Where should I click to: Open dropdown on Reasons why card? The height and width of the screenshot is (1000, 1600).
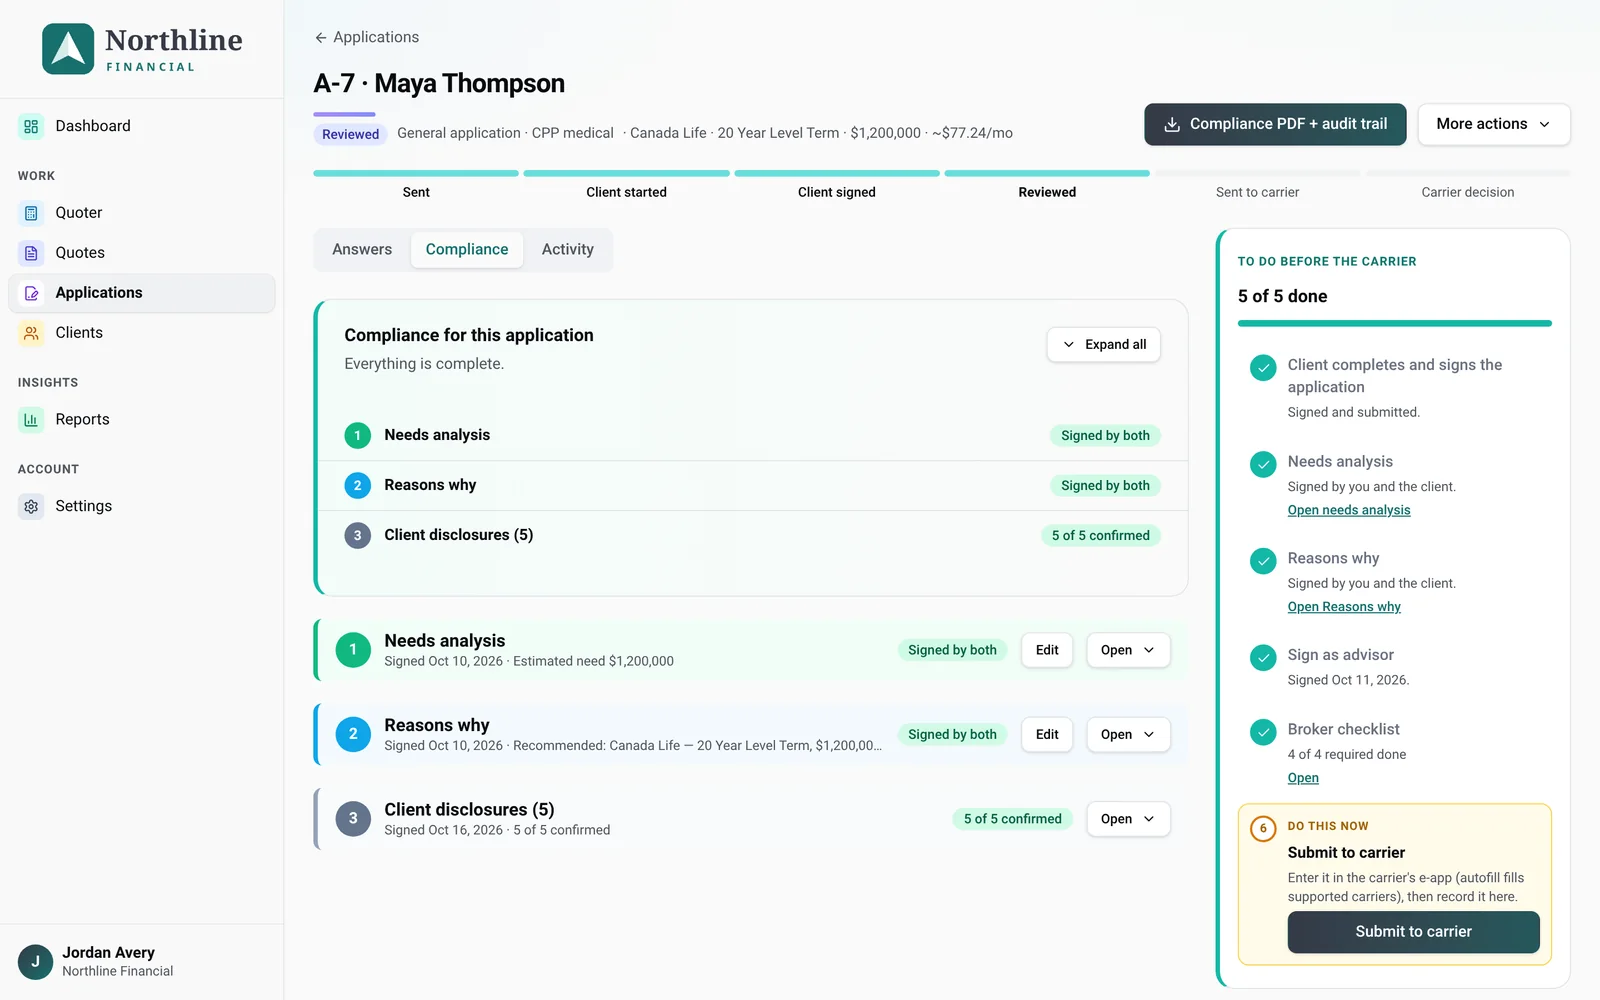tap(1128, 734)
